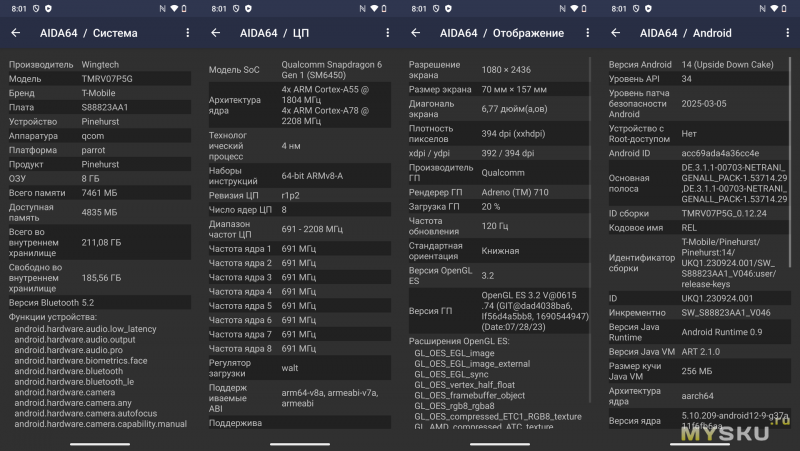The width and height of the screenshot is (800, 451).
Task: Go back from the AIDA64 Система screen
Action: (x=16, y=33)
